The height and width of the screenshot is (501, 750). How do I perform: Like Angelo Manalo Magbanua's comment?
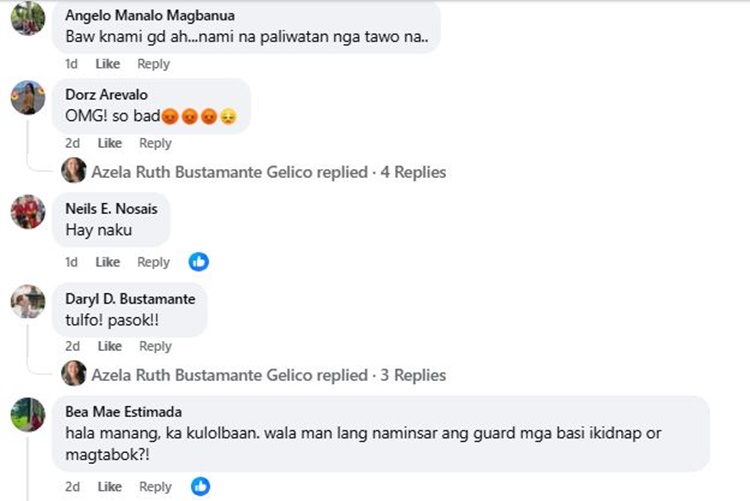(108, 64)
